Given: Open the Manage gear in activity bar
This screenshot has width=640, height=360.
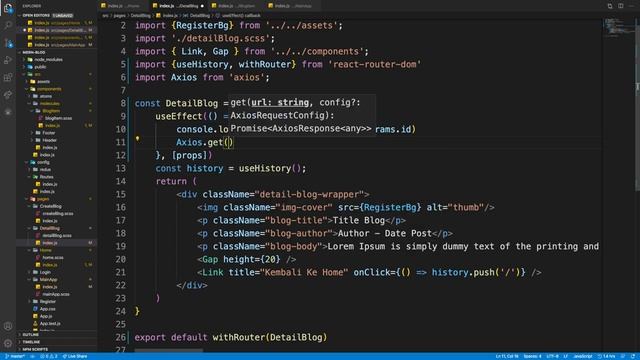Looking at the screenshot, I should (x=8, y=343).
